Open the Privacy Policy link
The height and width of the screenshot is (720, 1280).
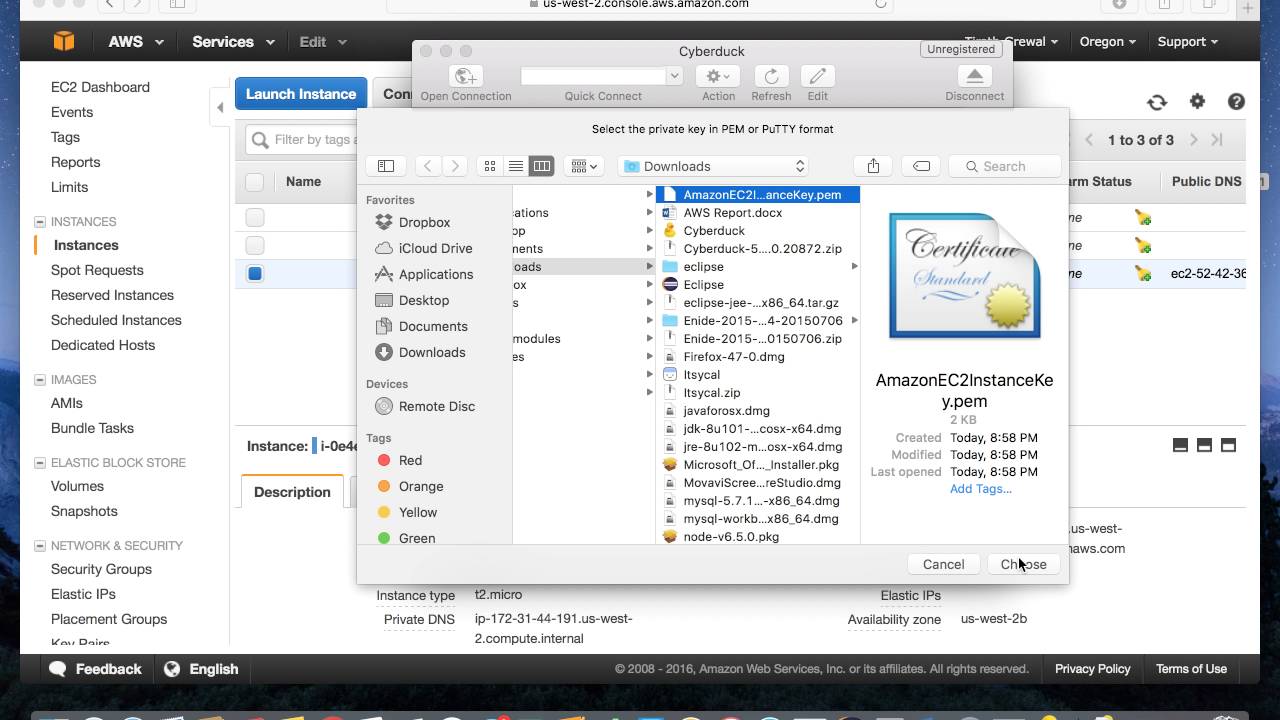1092,669
